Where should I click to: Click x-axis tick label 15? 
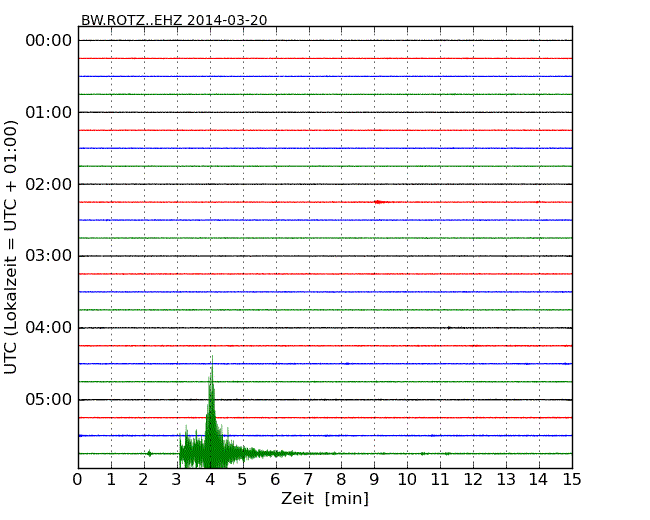pos(572,480)
